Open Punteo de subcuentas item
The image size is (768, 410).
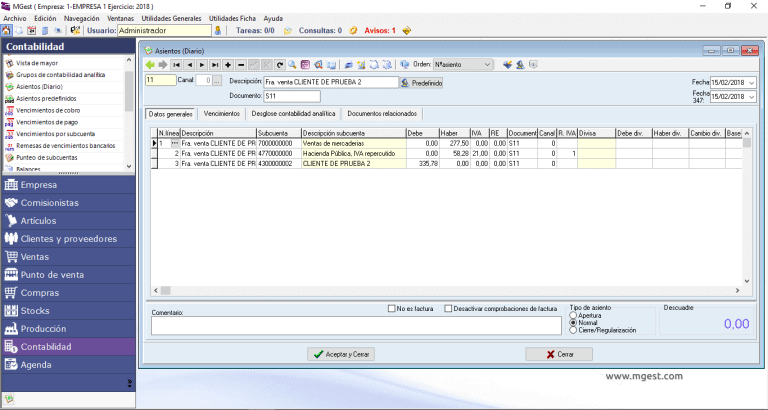coord(47,158)
